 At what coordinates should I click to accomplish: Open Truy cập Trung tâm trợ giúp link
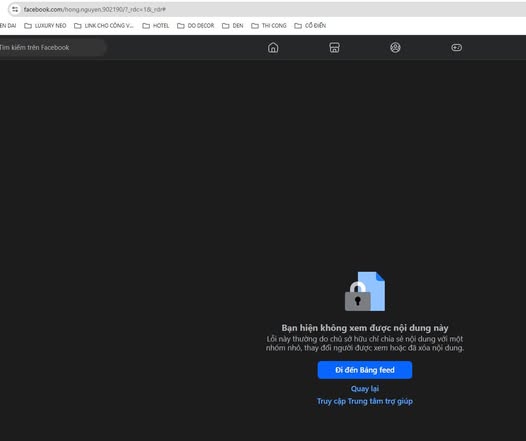(365, 401)
